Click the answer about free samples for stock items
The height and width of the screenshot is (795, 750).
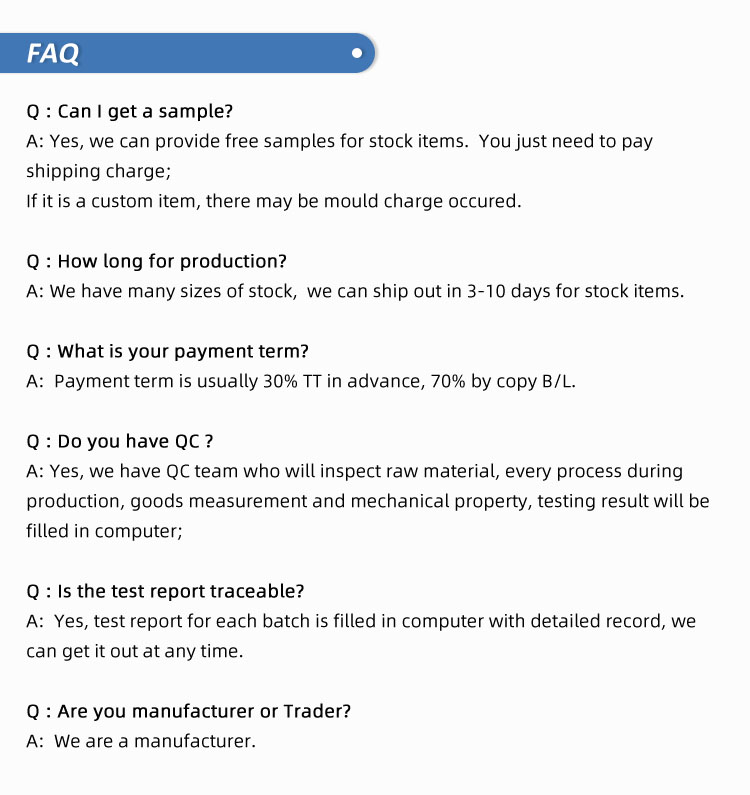click(339, 141)
